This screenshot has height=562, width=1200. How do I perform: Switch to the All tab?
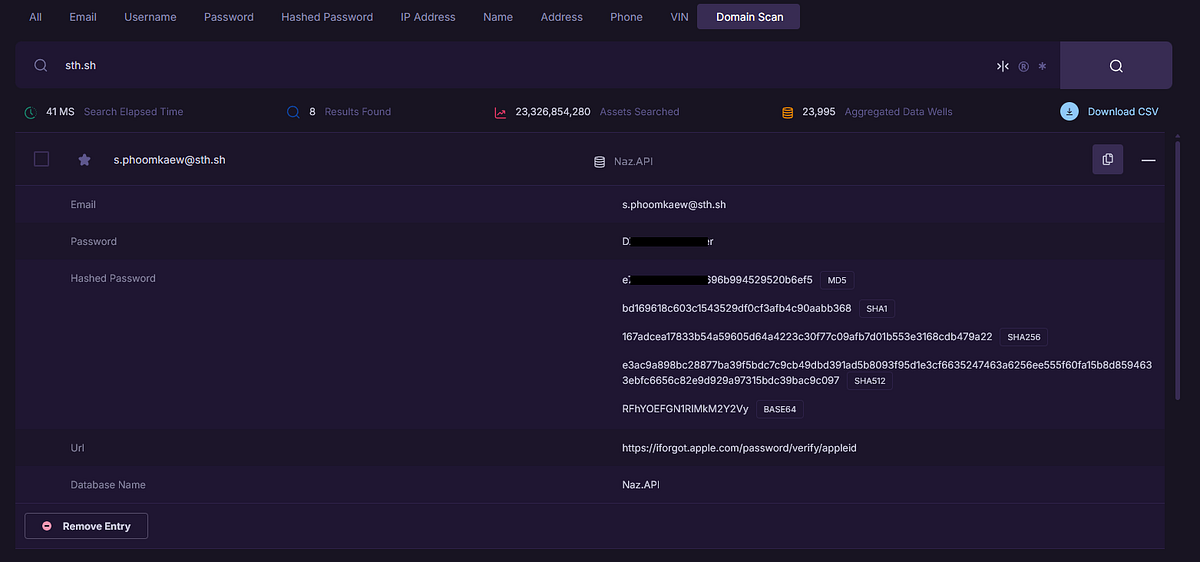click(35, 17)
